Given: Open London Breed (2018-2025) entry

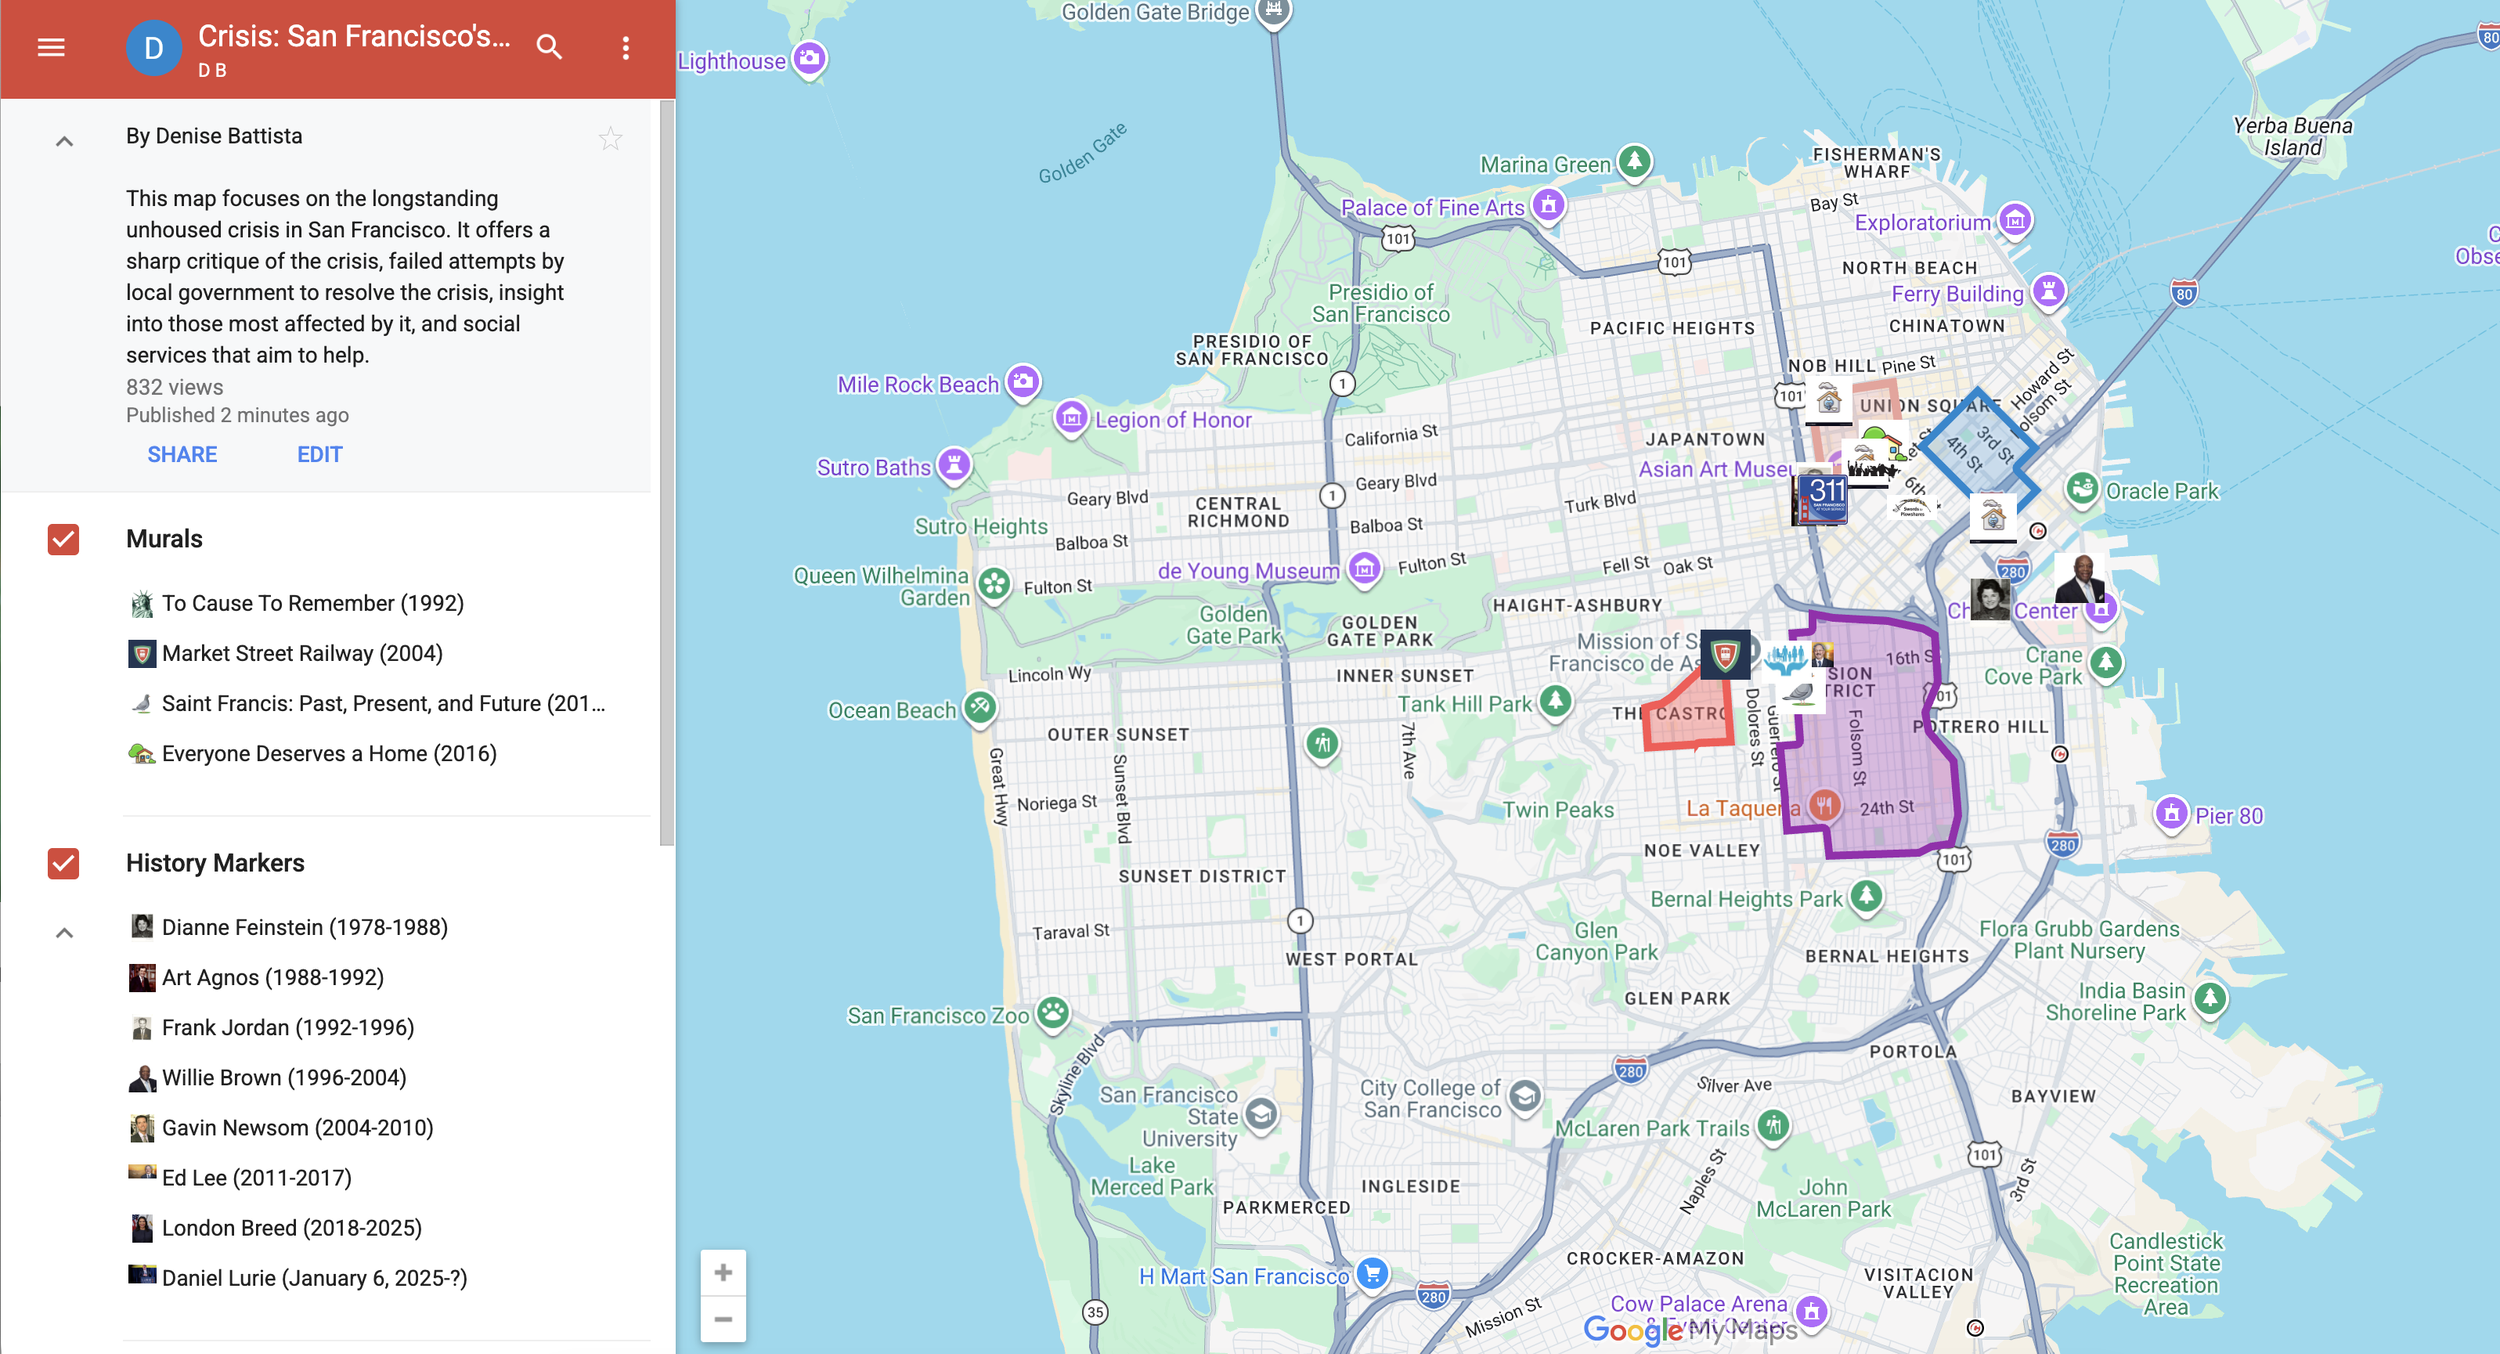Looking at the screenshot, I should coord(291,1227).
